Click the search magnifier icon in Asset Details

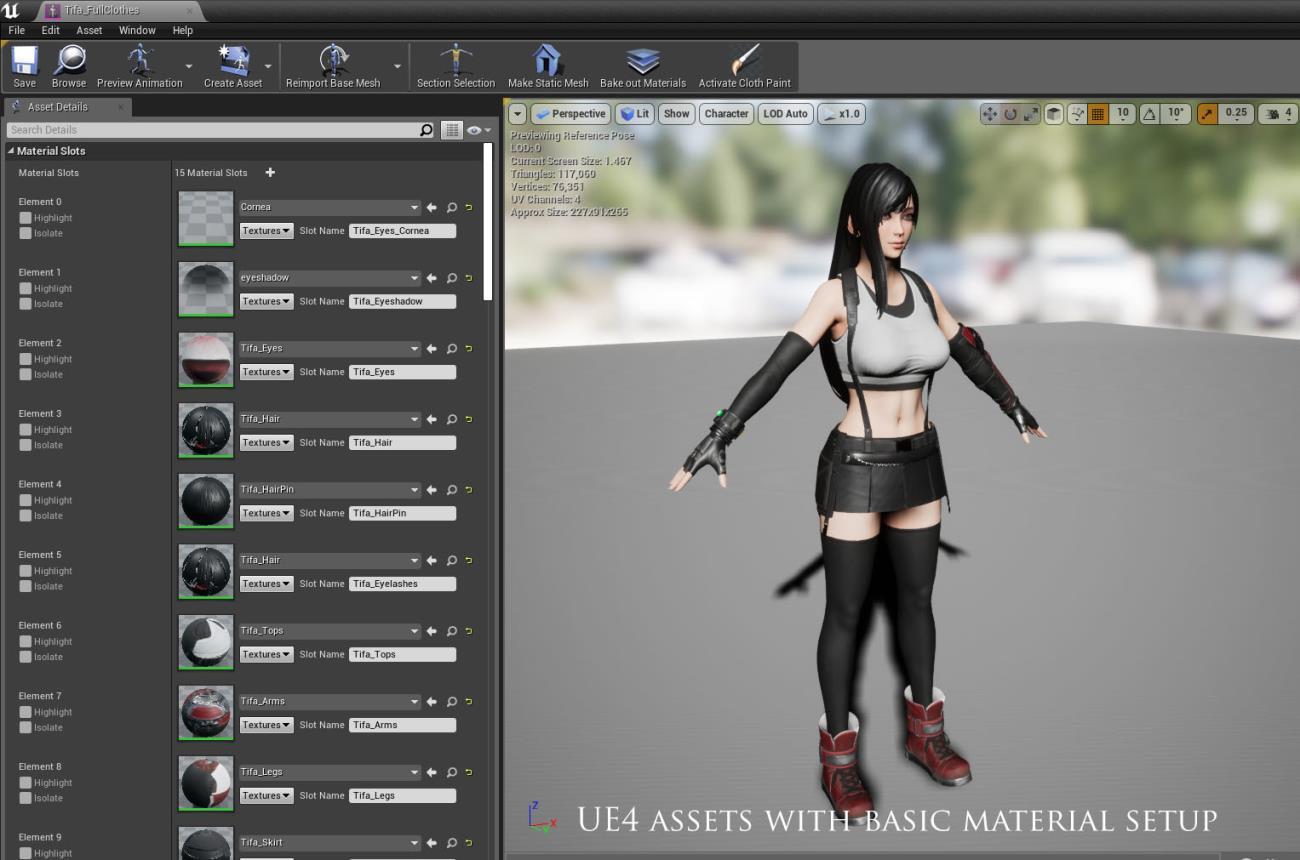(x=427, y=130)
